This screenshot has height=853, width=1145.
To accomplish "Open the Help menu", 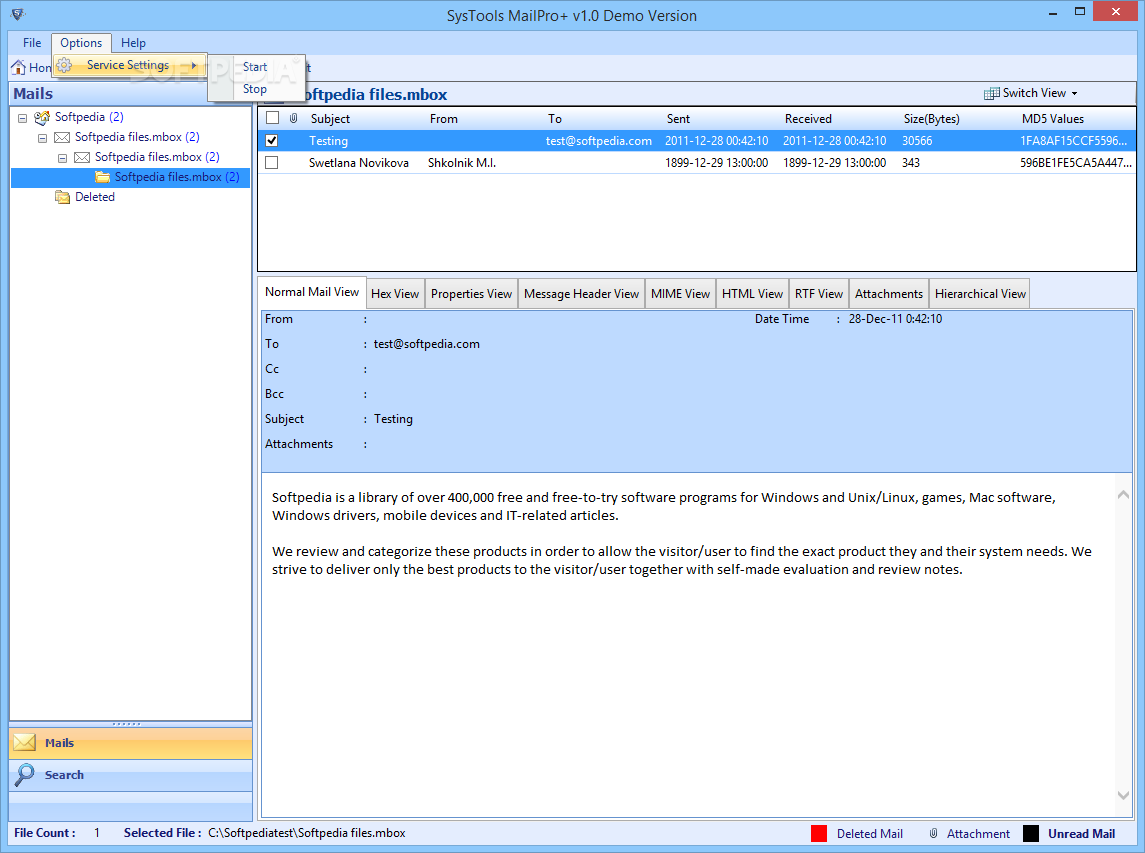I will tap(133, 42).
